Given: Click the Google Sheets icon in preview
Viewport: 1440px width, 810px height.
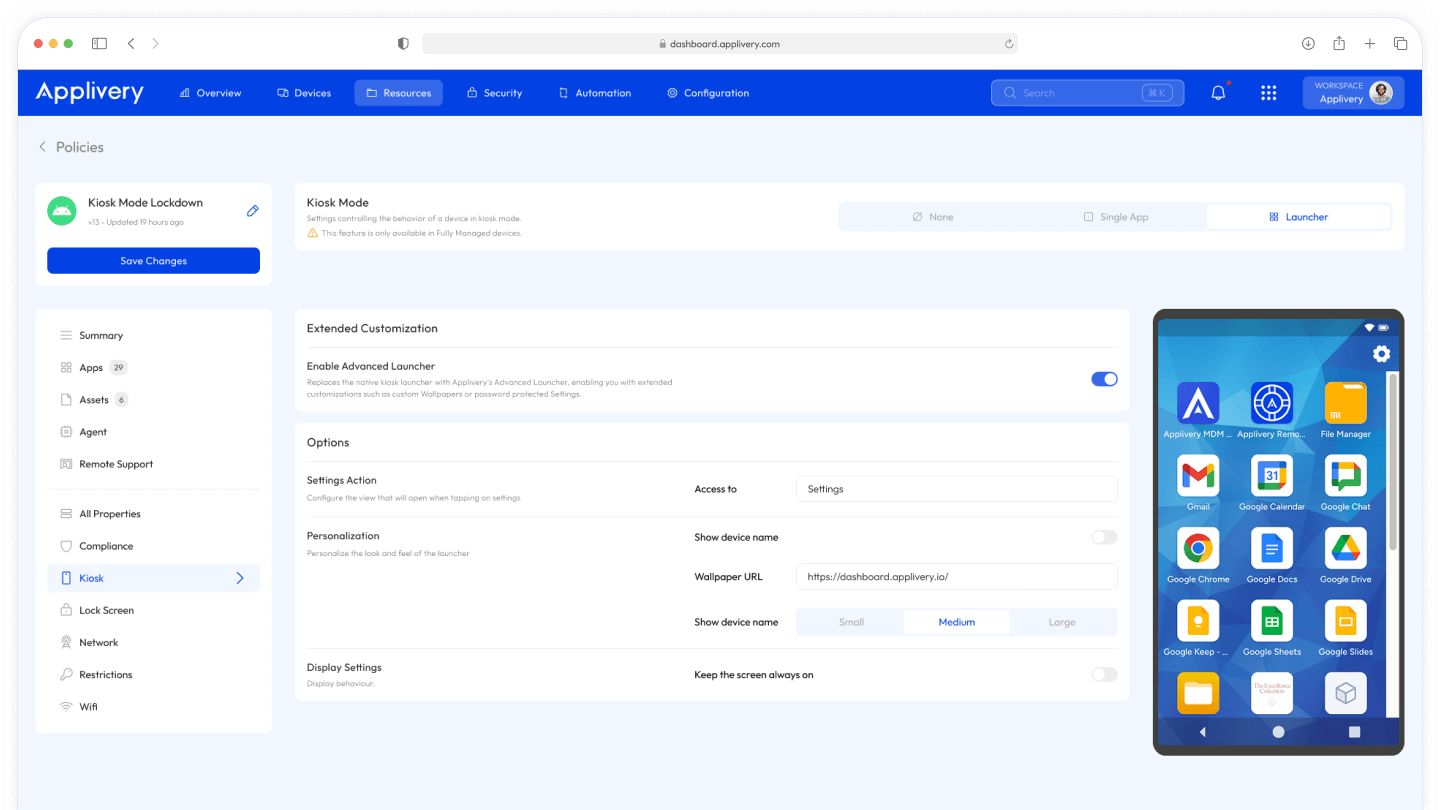Looking at the screenshot, I should pos(1271,622).
